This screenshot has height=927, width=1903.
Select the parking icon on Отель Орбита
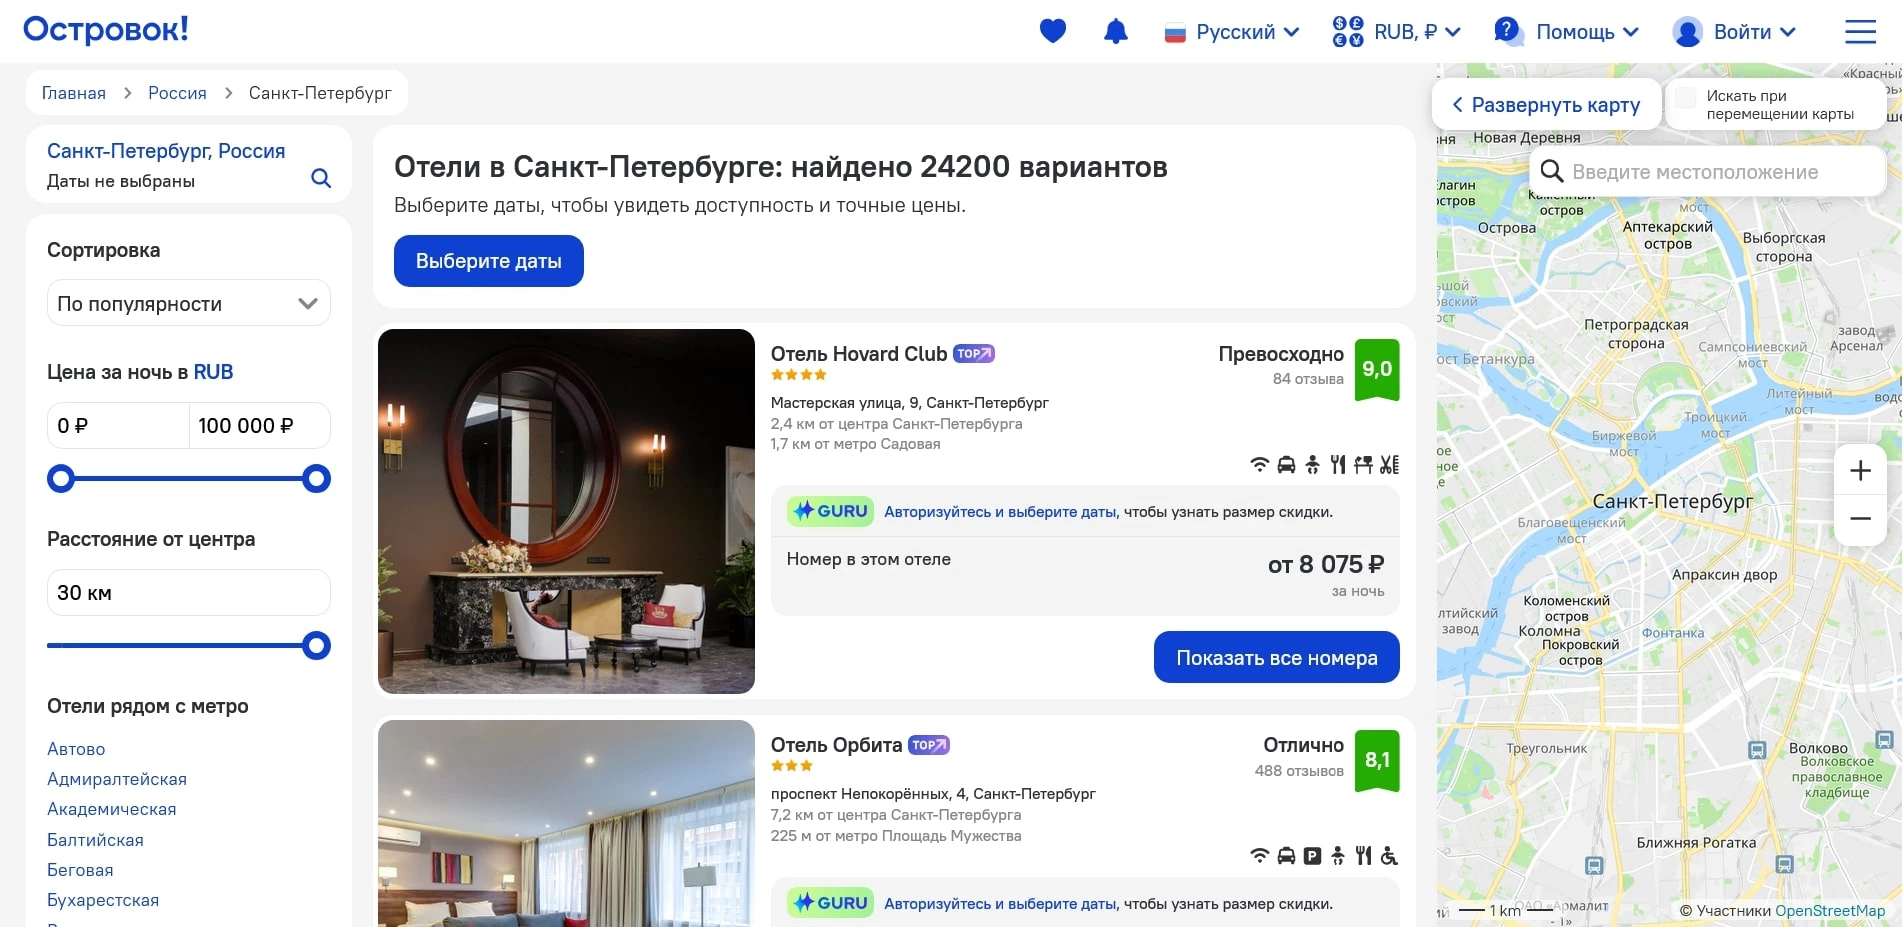click(x=1312, y=857)
